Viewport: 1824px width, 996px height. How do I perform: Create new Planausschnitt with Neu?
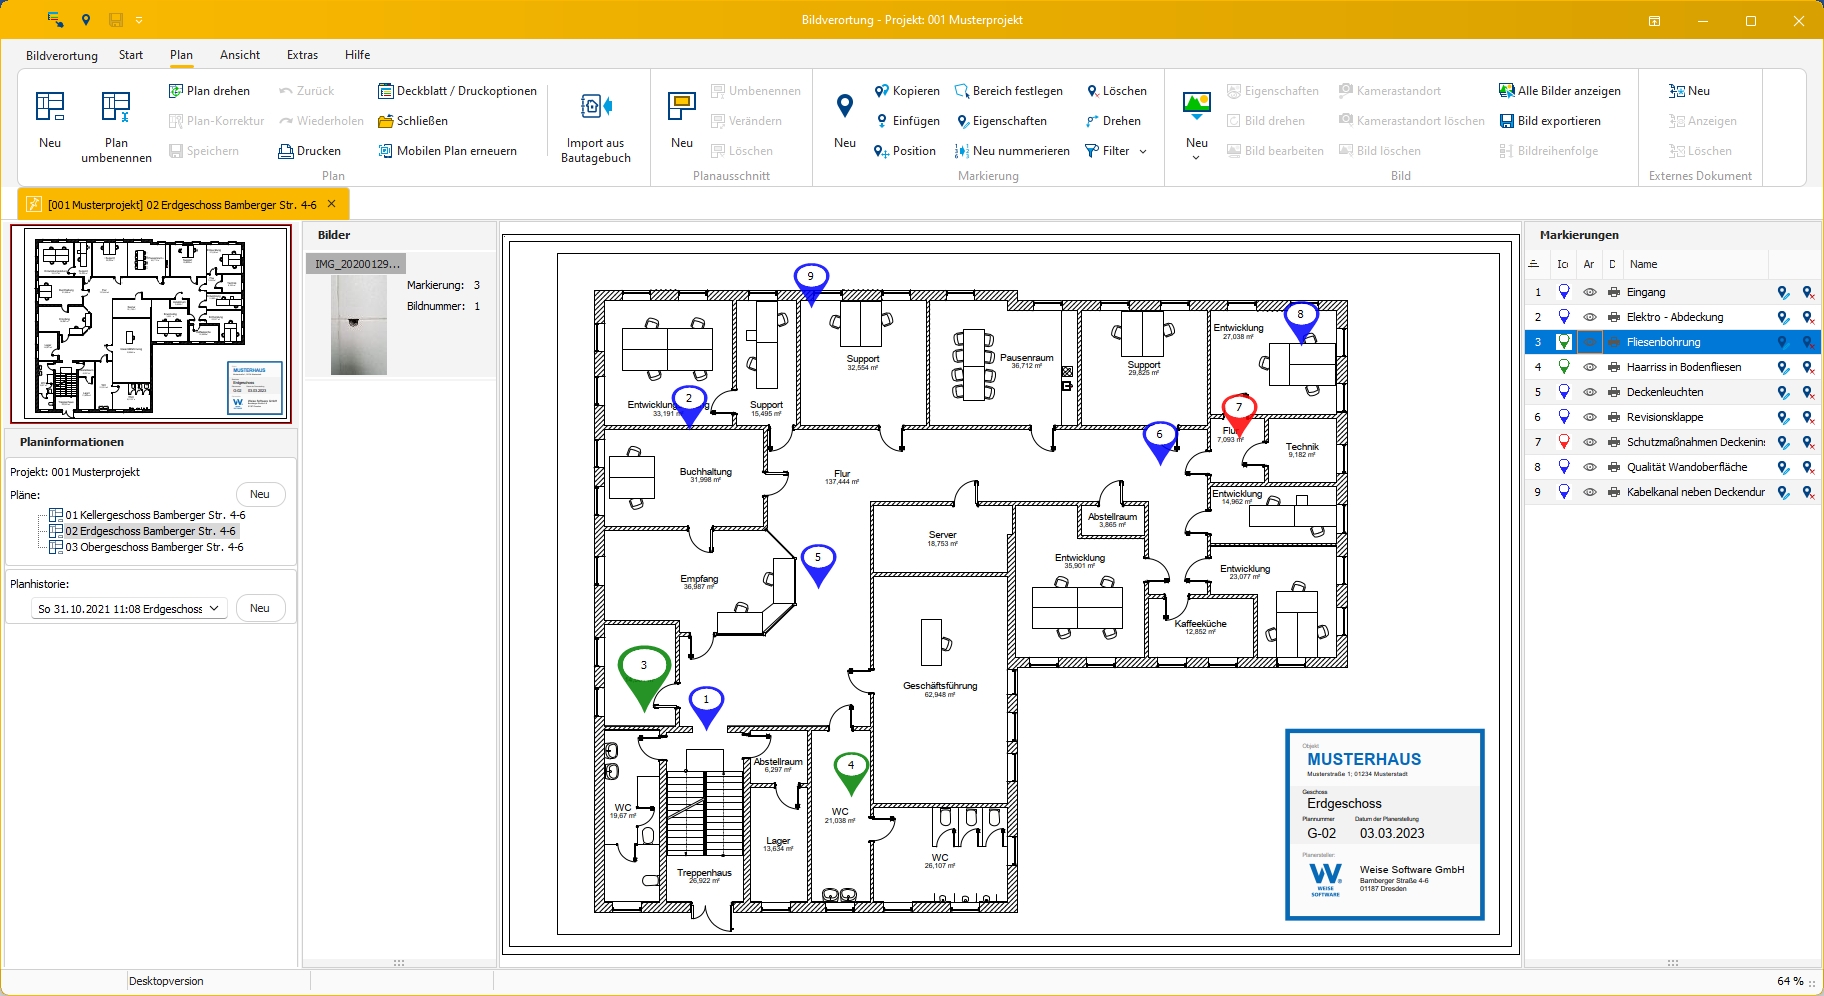click(x=682, y=120)
